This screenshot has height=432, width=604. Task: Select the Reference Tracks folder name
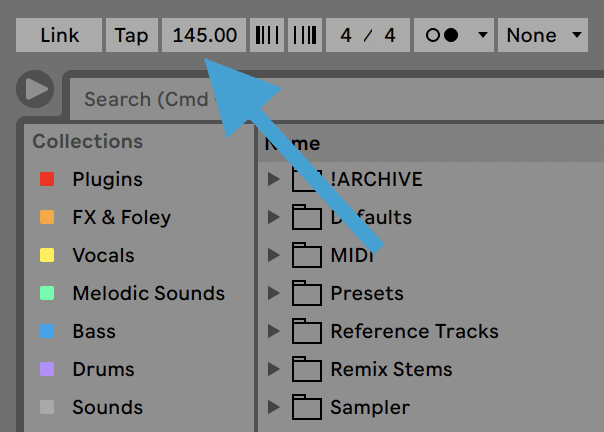pos(414,331)
